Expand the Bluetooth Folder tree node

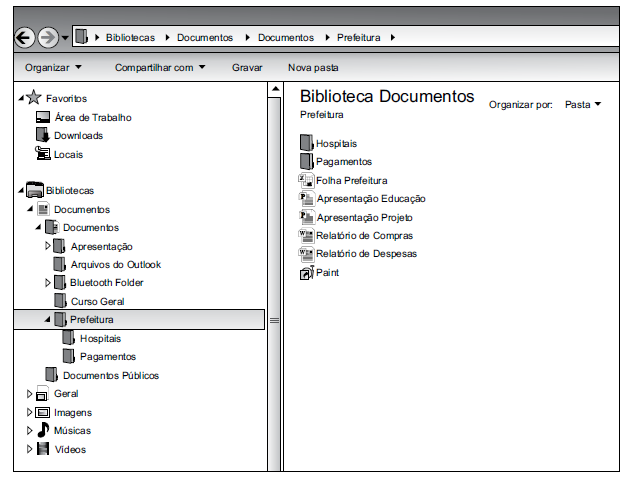[x=47, y=283]
